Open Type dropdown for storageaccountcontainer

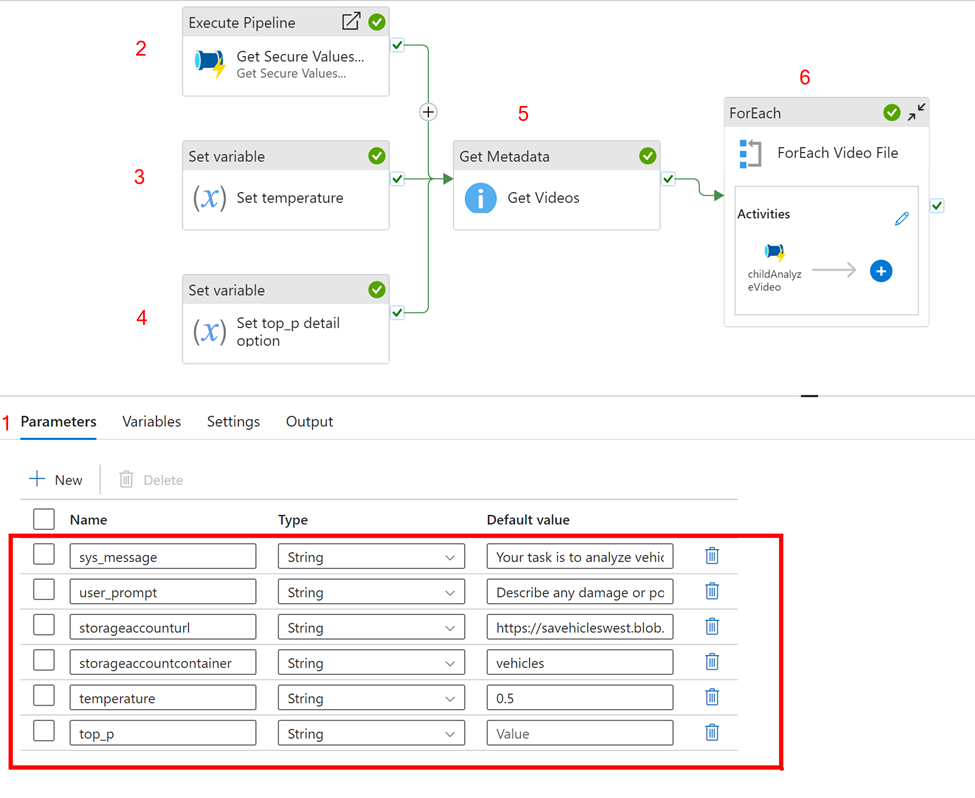click(x=371, y=663)
